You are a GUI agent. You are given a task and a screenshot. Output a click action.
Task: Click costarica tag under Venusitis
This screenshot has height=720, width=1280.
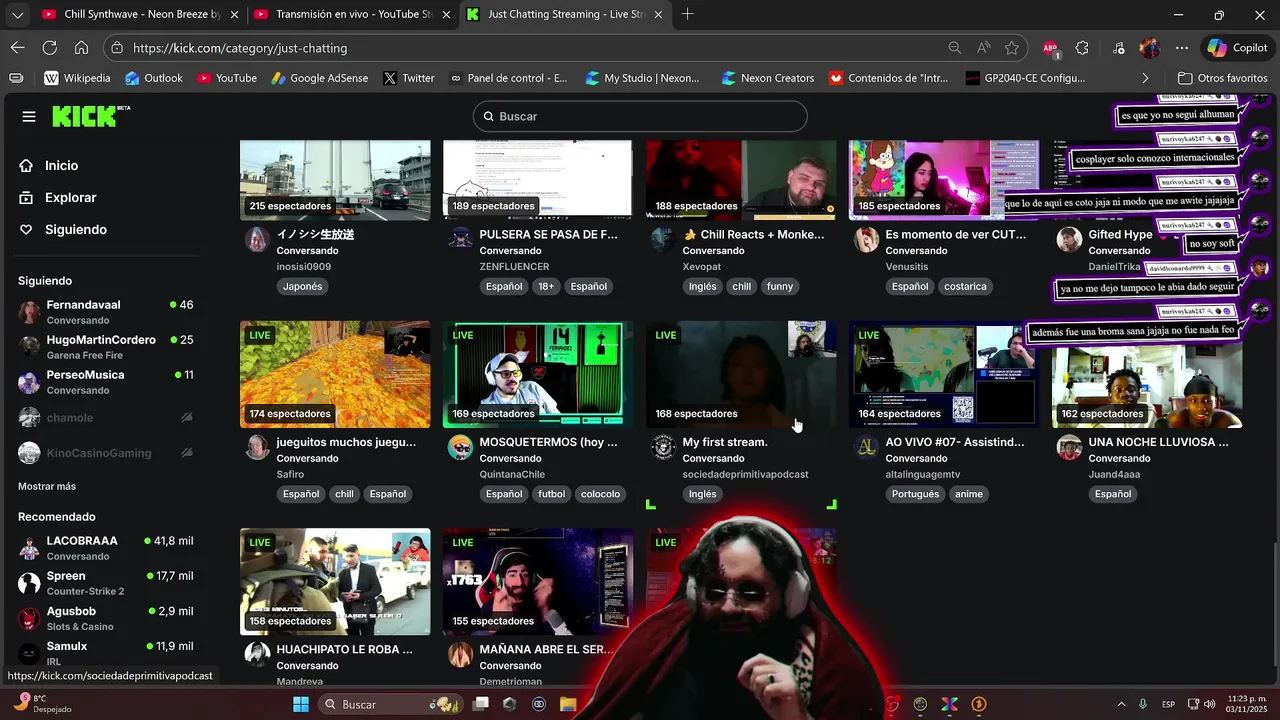pyautogui.click(x=965, y=286)
